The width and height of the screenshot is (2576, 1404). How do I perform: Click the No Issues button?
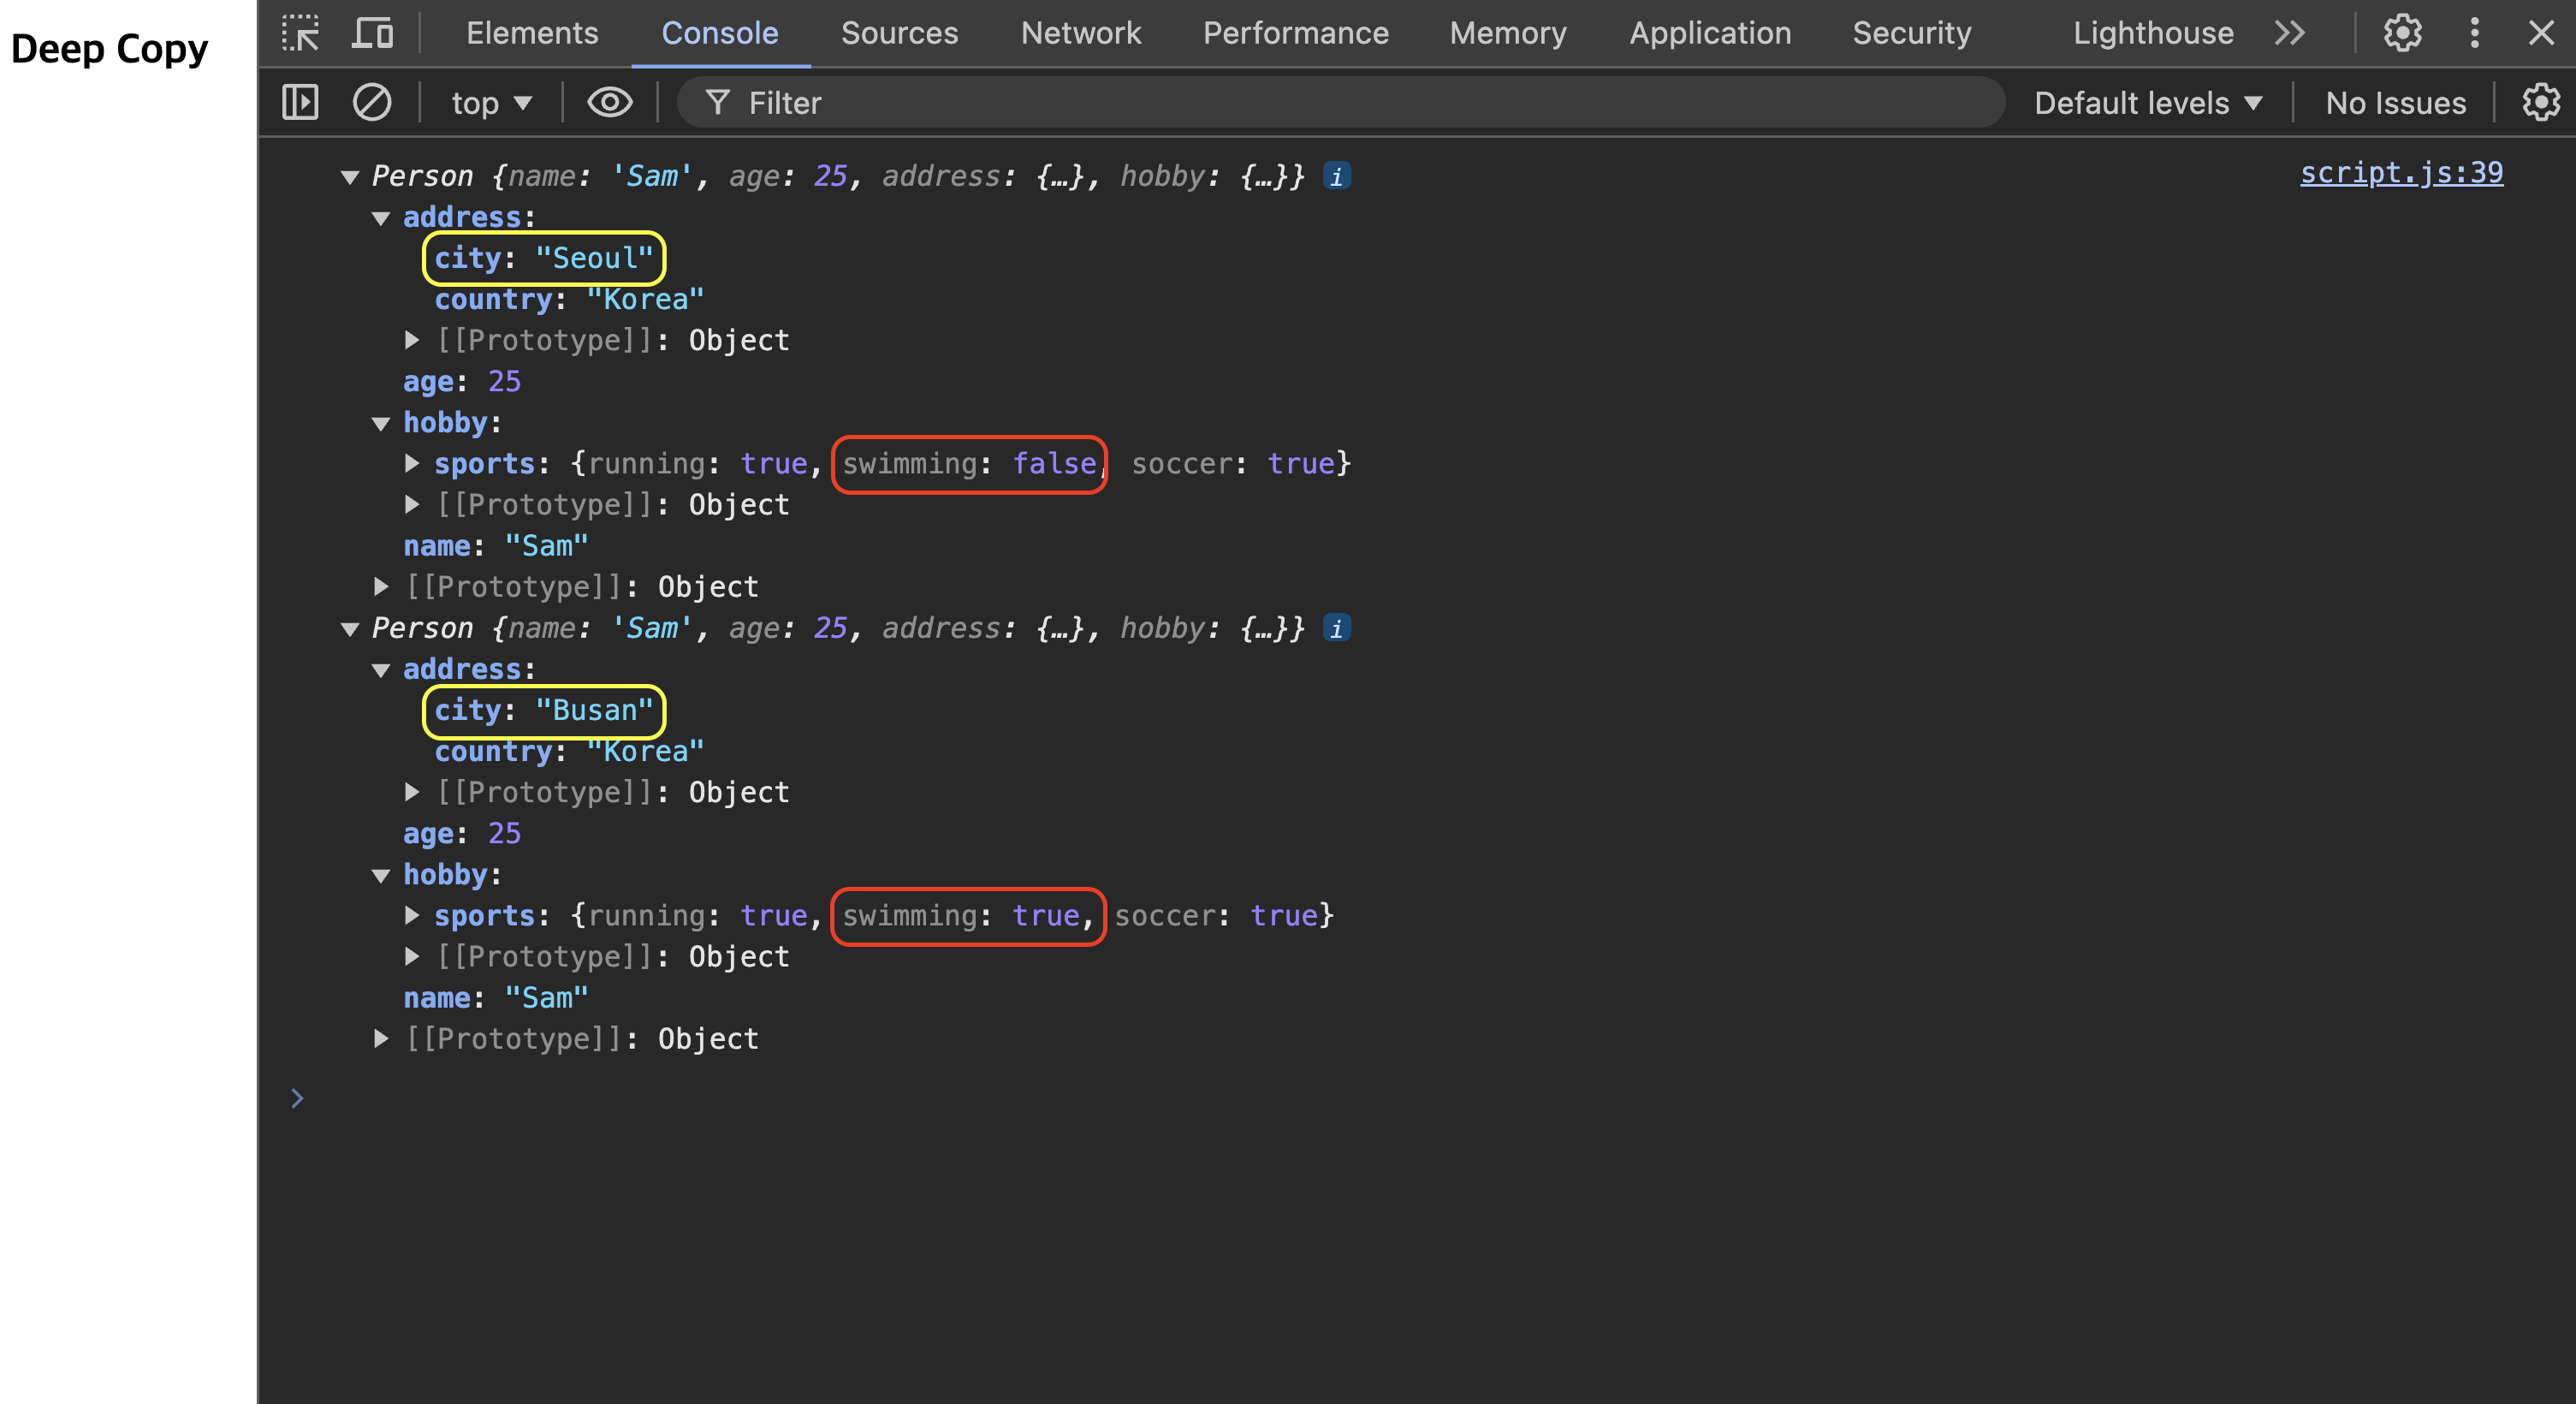pyautogui.click(x=2395, y=102)
